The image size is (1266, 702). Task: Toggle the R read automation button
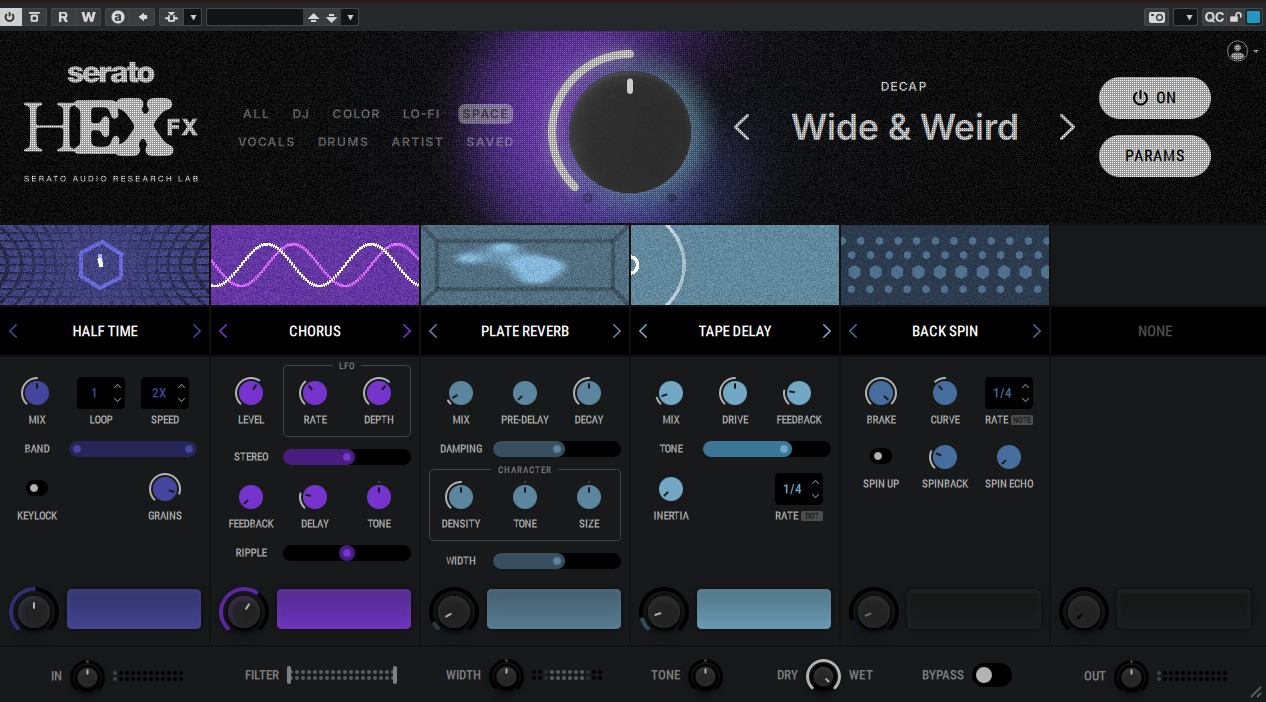[x=63, y=17]
